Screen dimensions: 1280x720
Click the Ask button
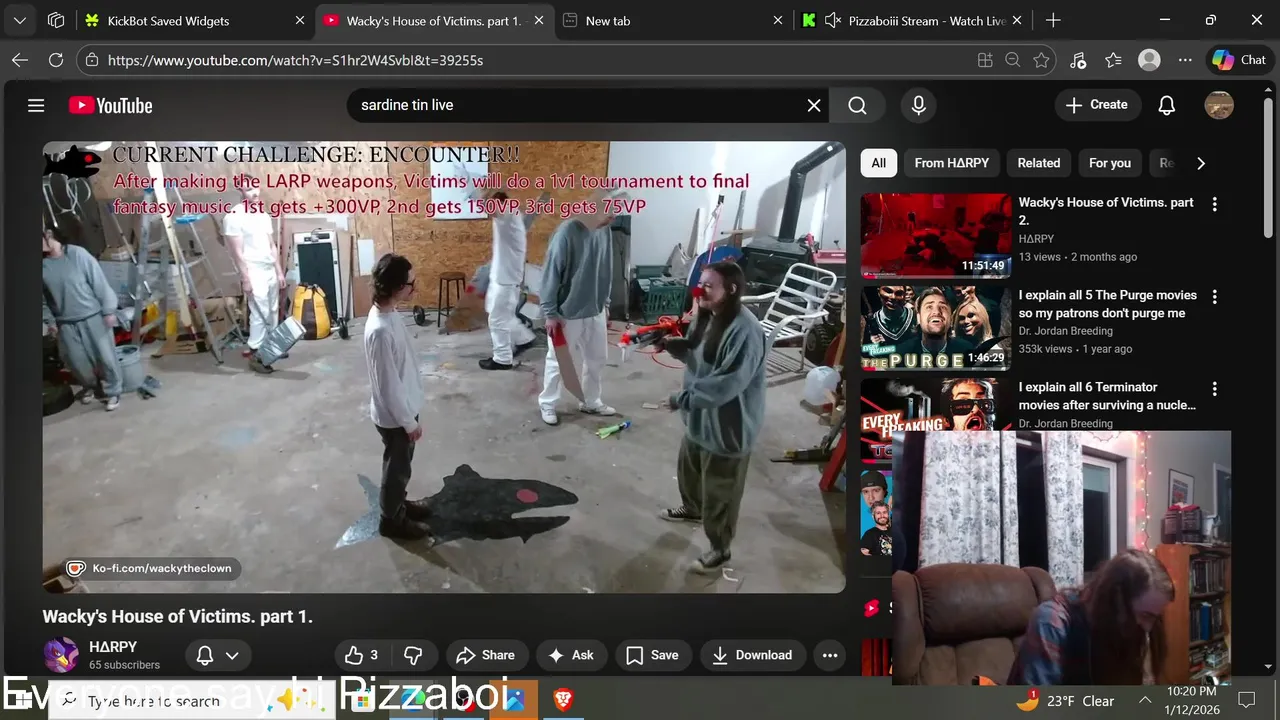[x=571, y=655]
